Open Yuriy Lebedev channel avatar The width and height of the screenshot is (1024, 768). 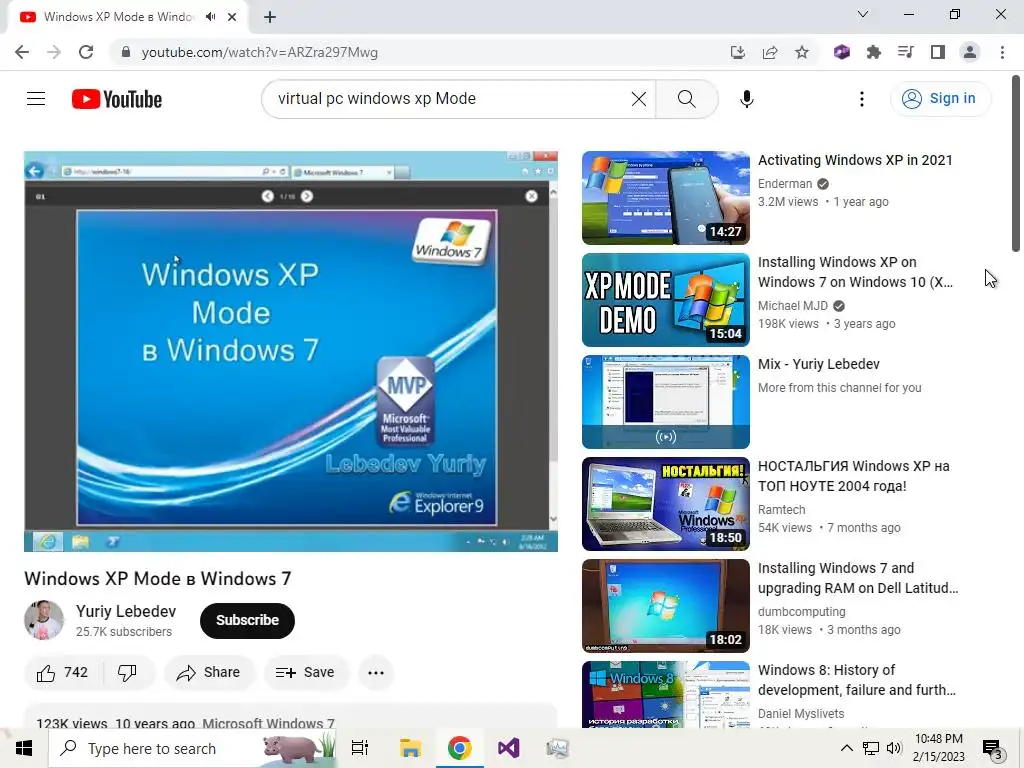coord(44,620)
